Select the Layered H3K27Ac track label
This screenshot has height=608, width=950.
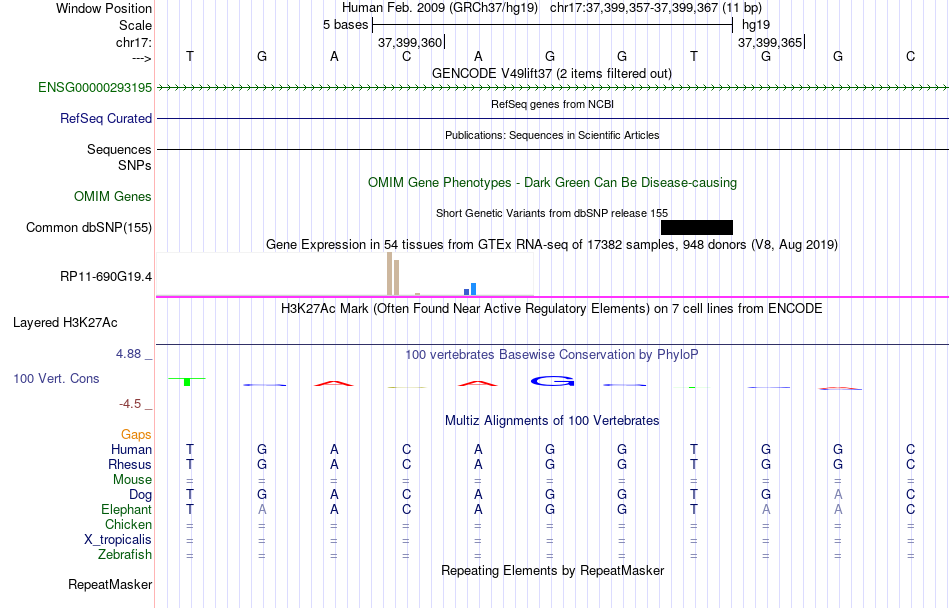coord(65,323)
